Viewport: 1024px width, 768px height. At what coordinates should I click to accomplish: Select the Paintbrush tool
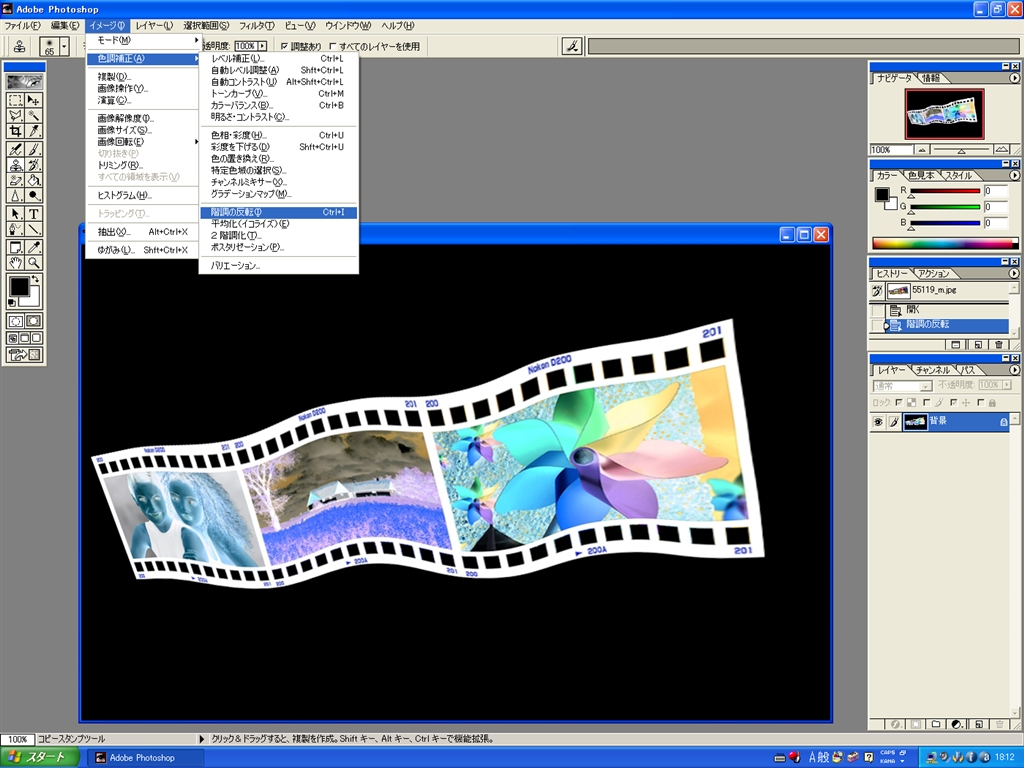point(33,149)
